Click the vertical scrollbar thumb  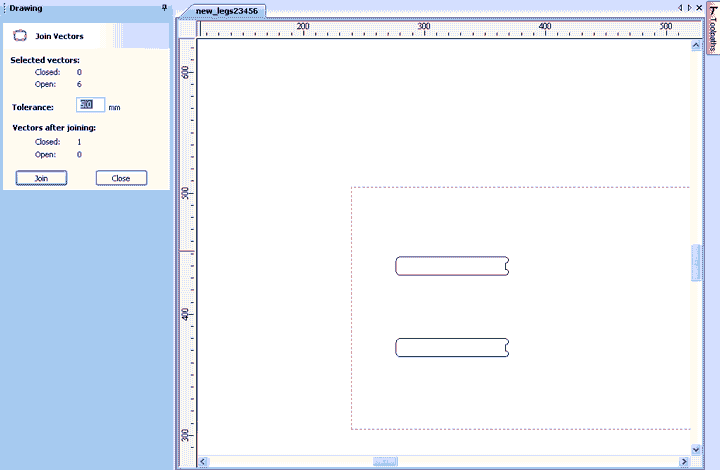pyautogui.click(x=696, y=263)
